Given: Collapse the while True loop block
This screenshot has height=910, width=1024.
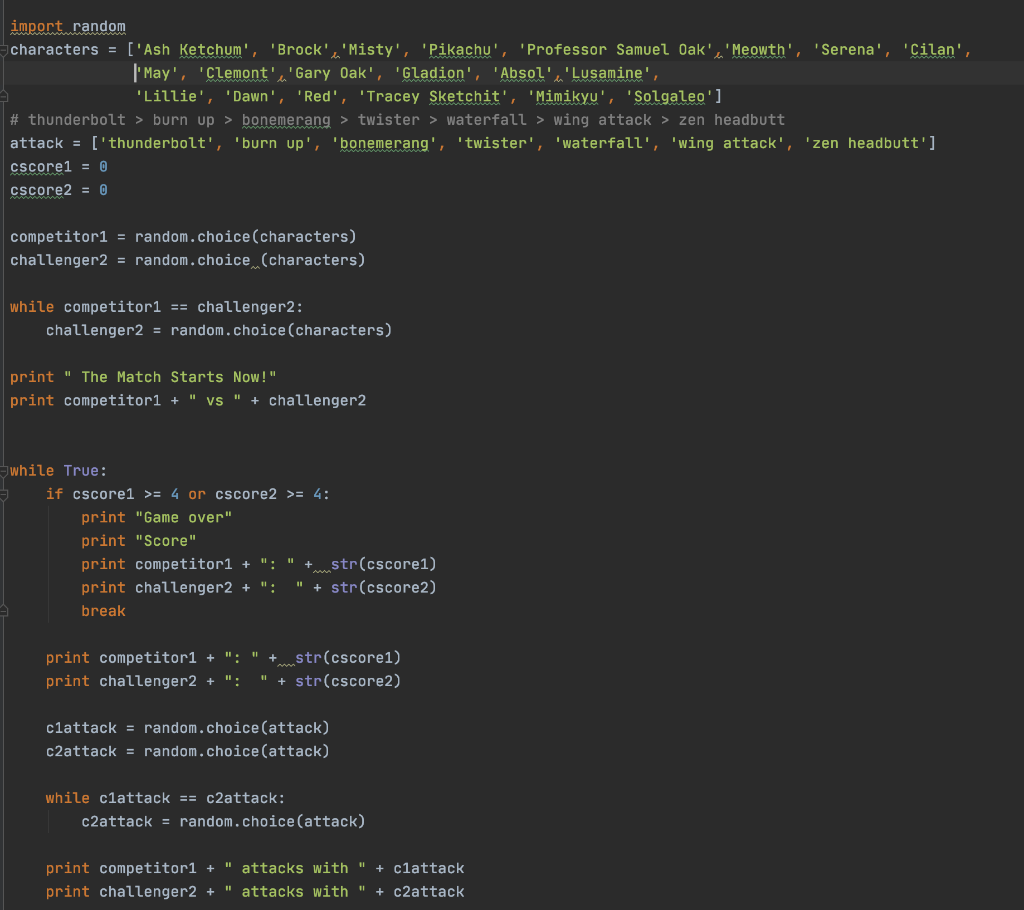Looking at the screenshot, I should click(4, 470).
